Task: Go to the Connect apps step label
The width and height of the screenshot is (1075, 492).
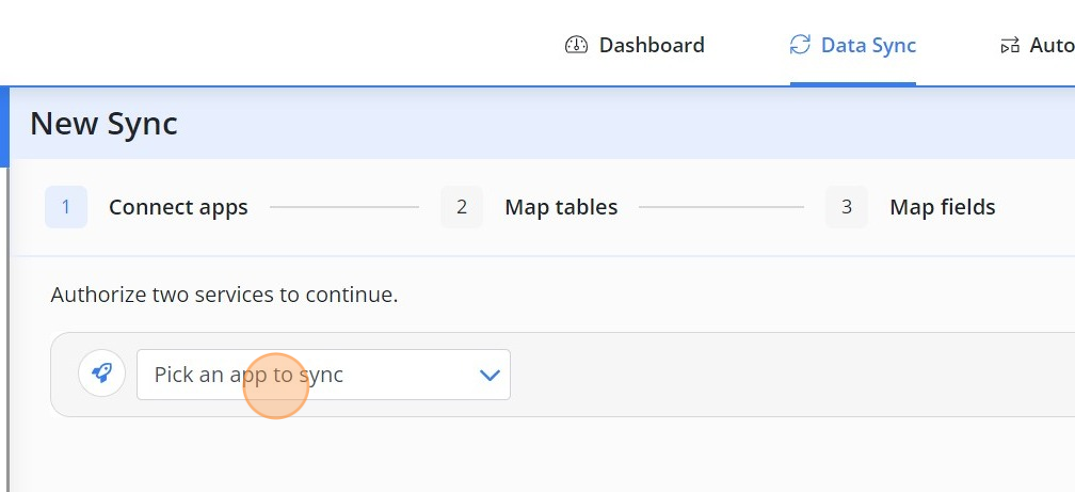Action: [x=178, y=207]
